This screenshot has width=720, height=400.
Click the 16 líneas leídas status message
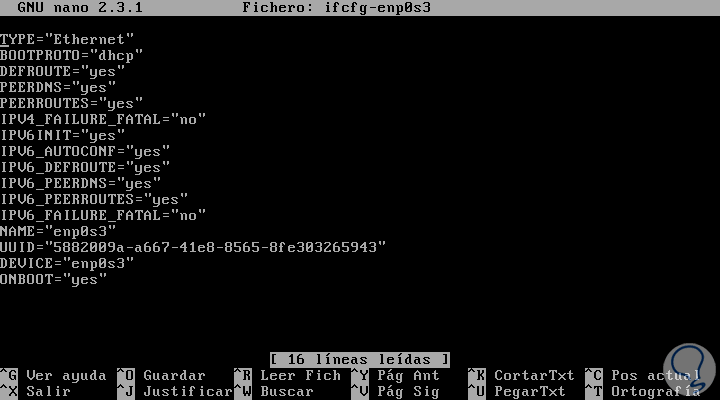point(360,359)
